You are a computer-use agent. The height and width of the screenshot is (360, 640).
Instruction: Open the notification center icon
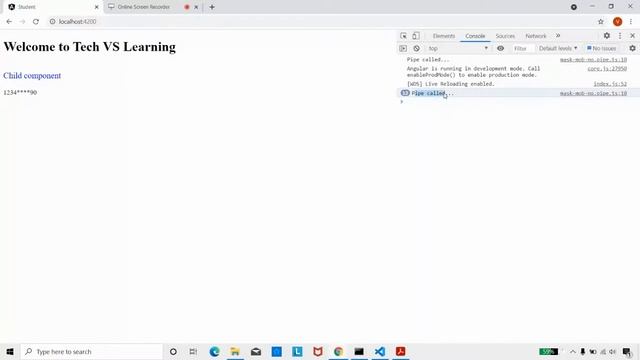[627, 351]
